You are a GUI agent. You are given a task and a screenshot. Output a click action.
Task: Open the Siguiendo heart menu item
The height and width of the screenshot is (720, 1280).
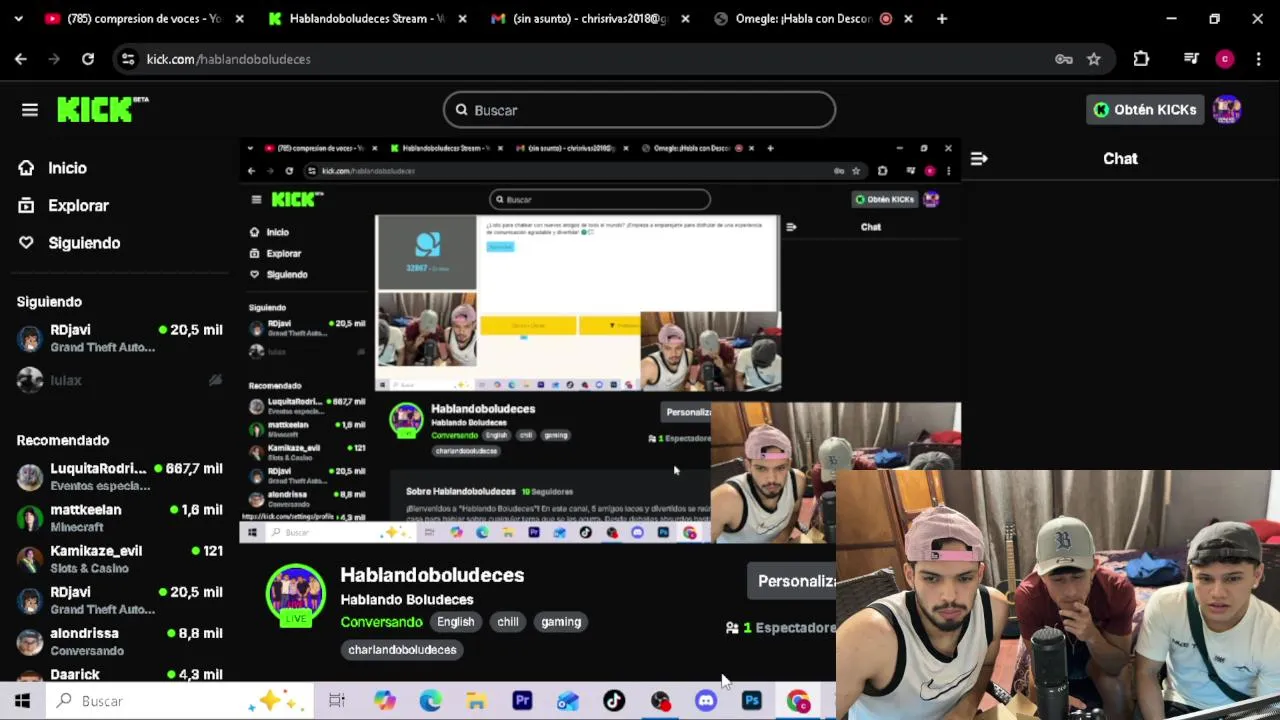[x=68, y=243]
